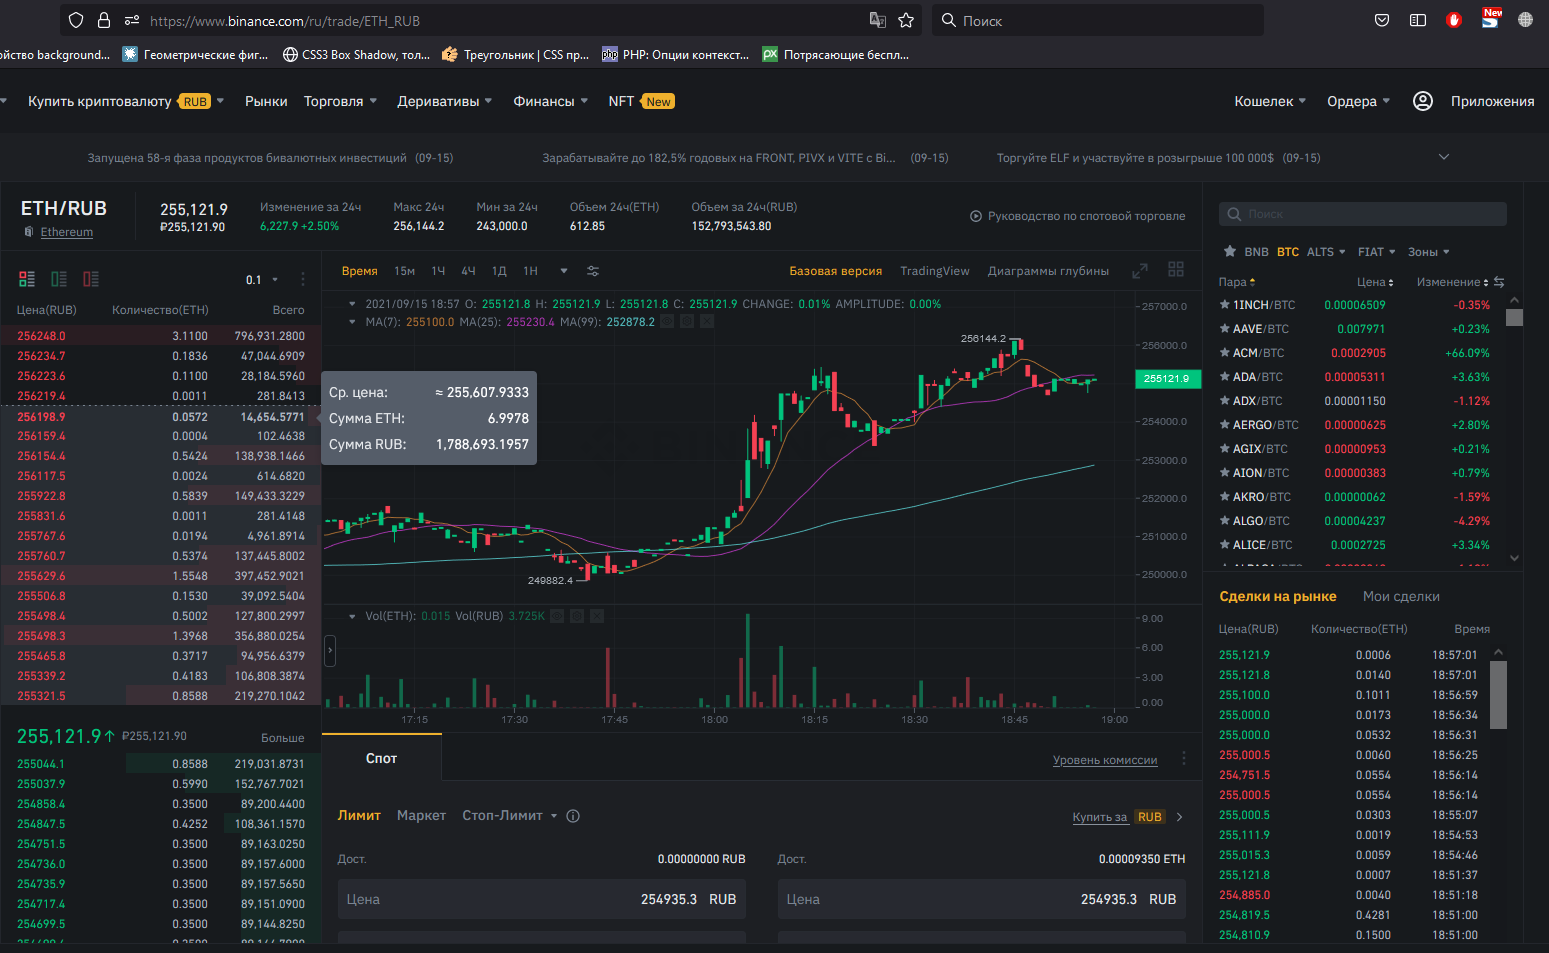Open Ethereum info link
The image size is (1549, 953).
coord(67,232)
